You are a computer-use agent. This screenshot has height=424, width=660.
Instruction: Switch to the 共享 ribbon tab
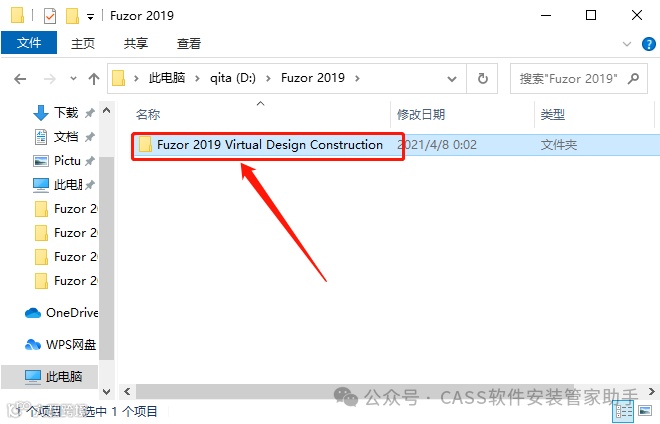136,43
